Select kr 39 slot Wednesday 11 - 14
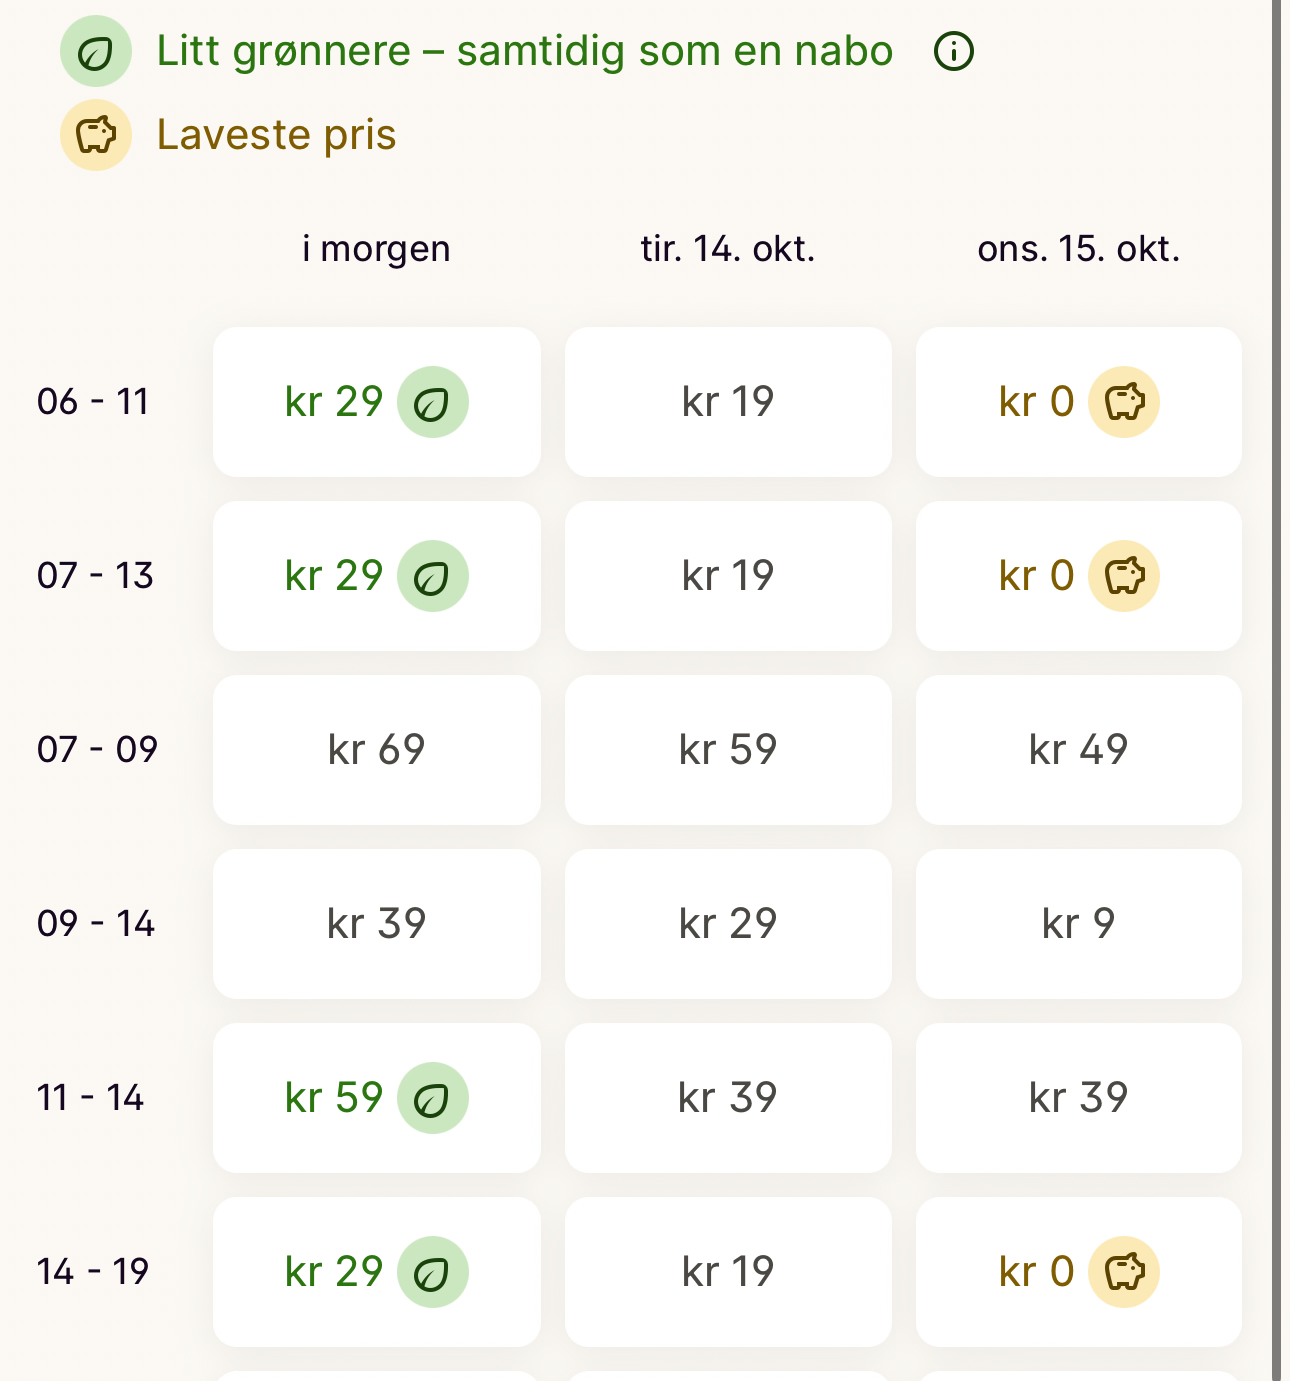The width and height of the screenshot is (1290, 1381). point(1079,1098)
